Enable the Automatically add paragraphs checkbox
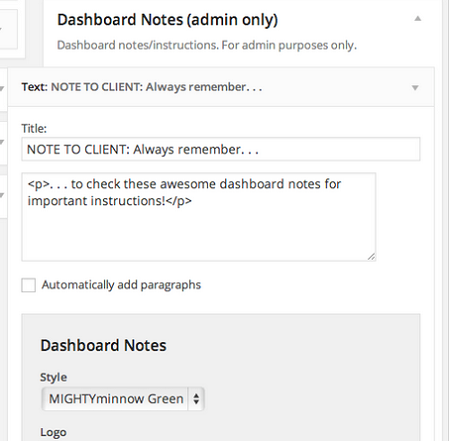 click(x=28, y=285)
